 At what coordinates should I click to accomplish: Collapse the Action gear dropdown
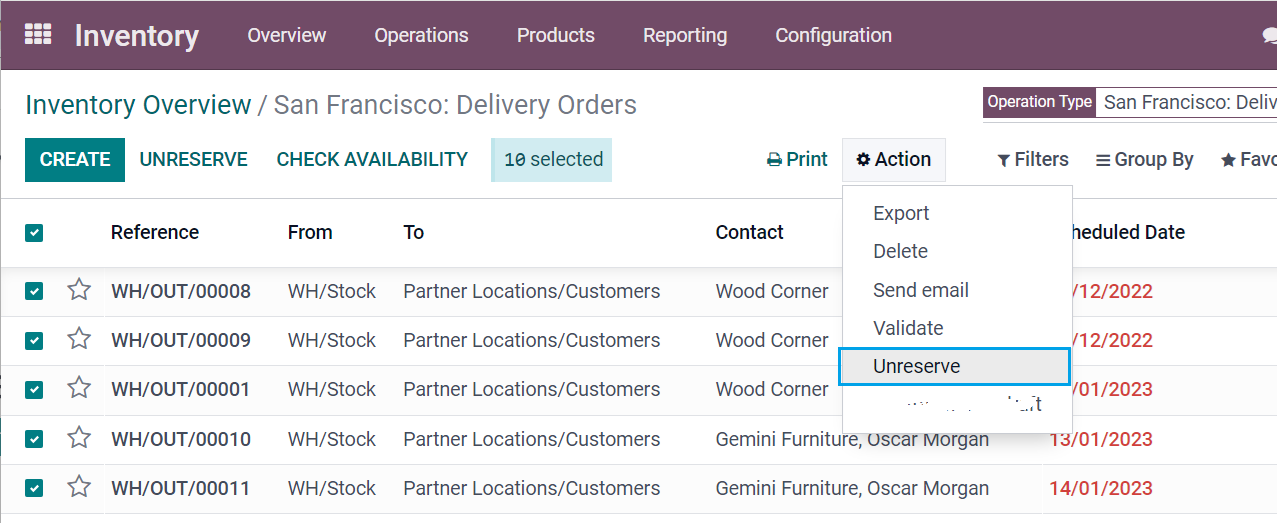click(x=893, y=160)
